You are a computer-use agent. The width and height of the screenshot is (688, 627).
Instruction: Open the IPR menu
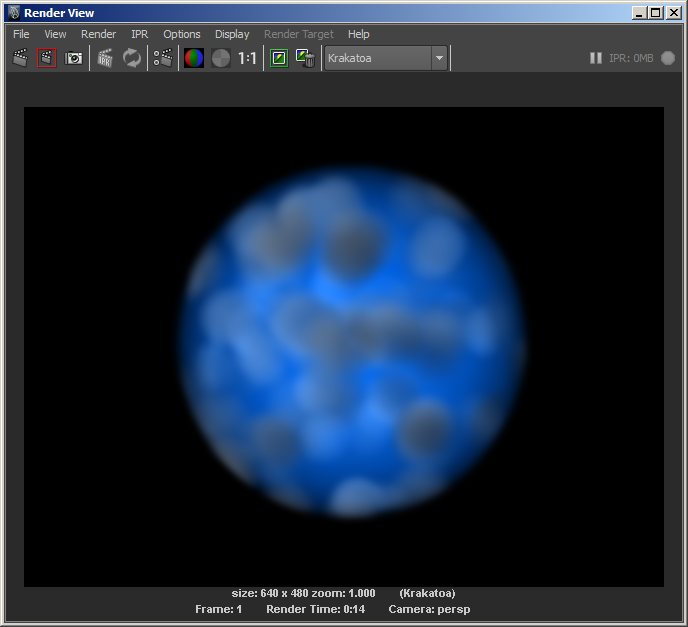(x=140, y=34)
